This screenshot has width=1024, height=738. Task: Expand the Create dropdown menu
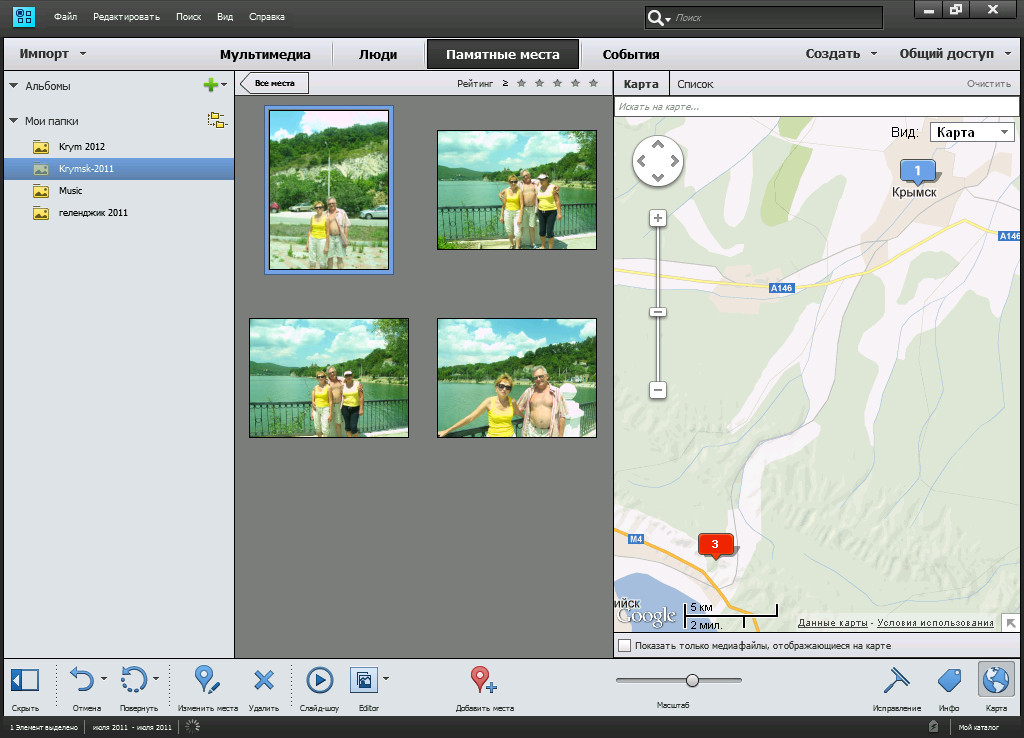(x=841, y=54)
